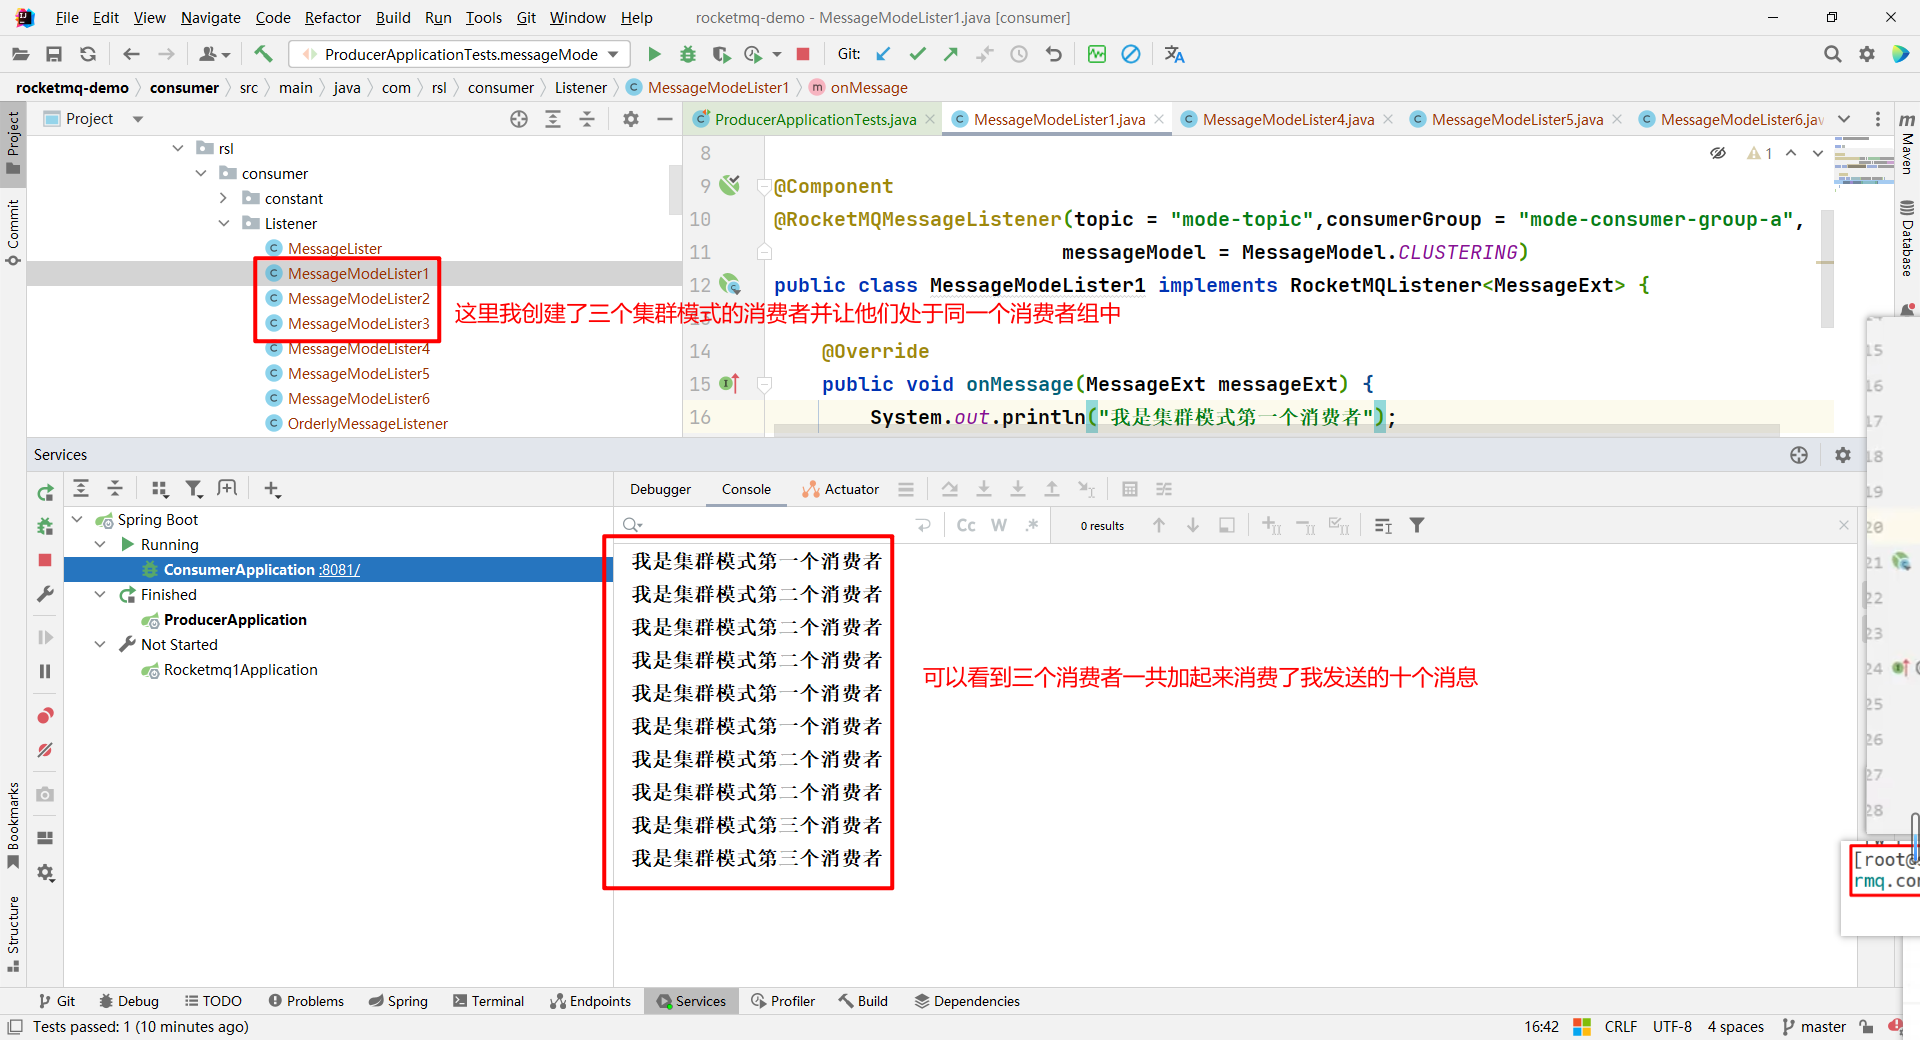Image resolution: width=1920 pixels, height=1040 pixels.
Task: Push commits with the Git green arrow
Action: pyautogui.click(x=951, y=54)
